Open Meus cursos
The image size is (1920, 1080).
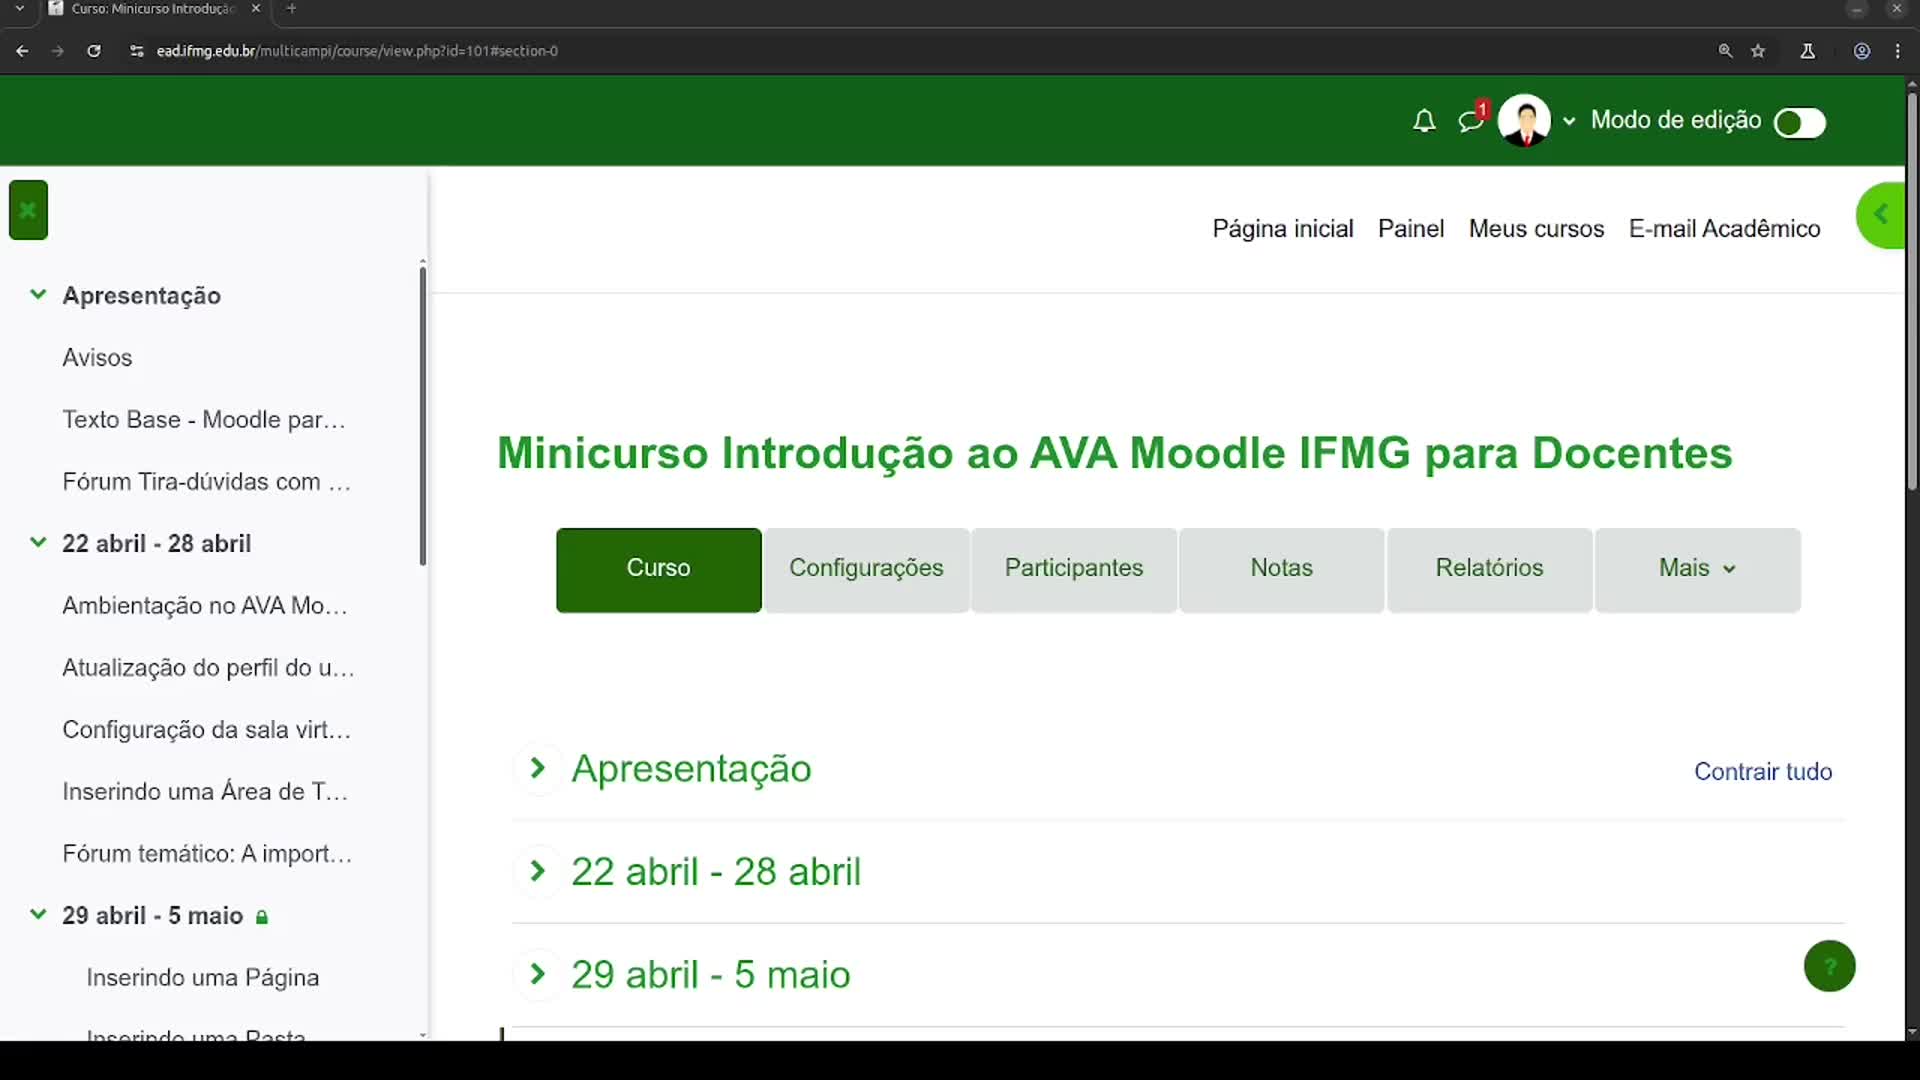pos(1536,229)
